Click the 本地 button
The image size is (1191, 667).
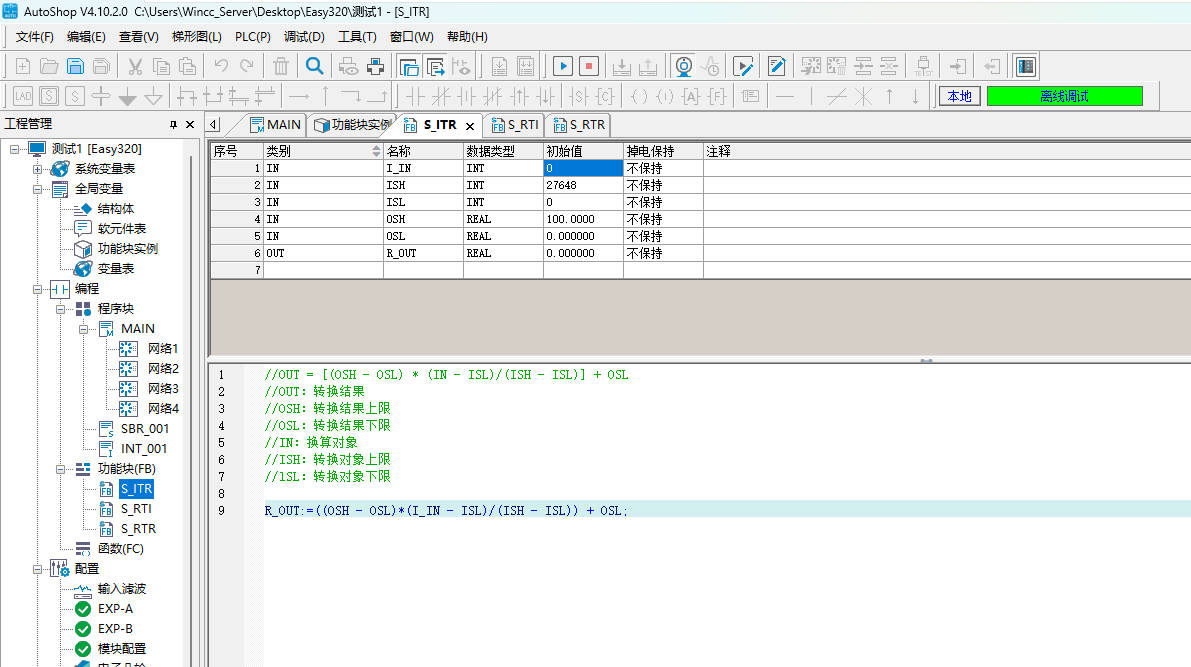coord(959,96)
